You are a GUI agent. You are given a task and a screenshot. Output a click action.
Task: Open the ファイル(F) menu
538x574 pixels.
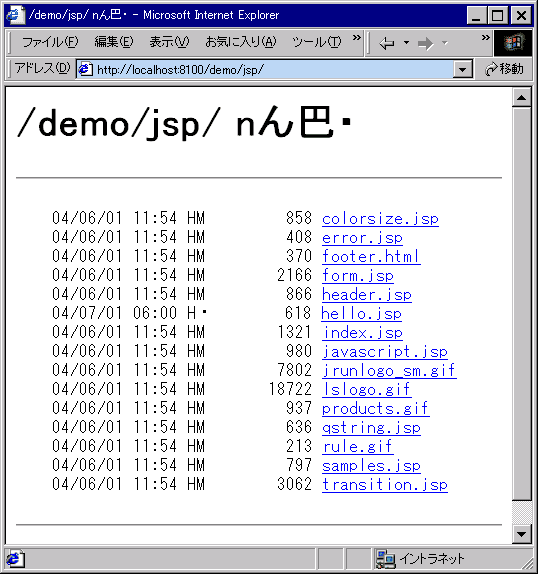pos(50,42)
